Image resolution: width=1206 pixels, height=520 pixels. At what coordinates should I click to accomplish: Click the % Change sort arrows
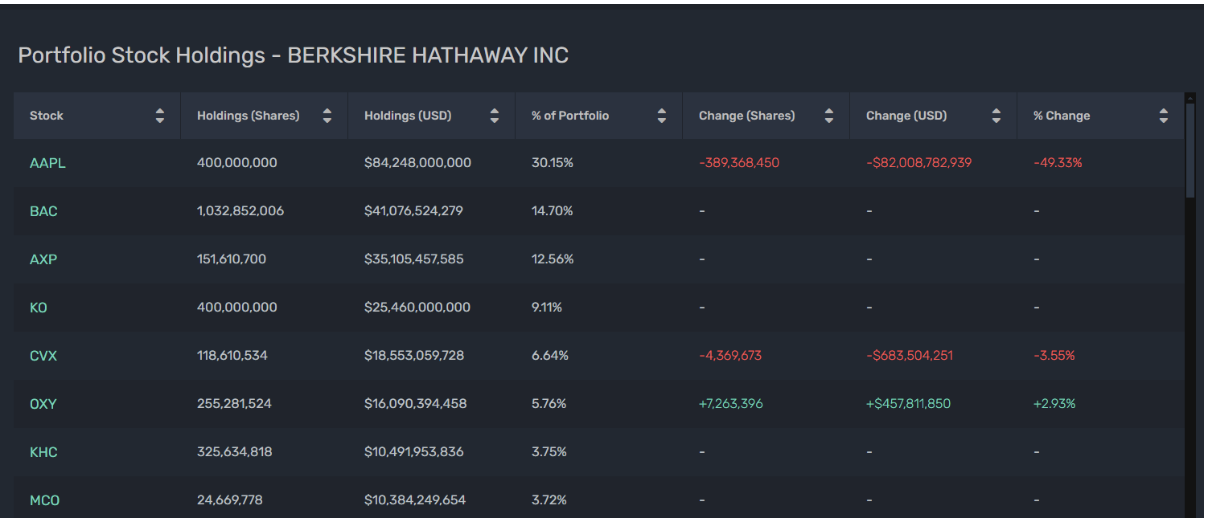(x=1163, y=116)
